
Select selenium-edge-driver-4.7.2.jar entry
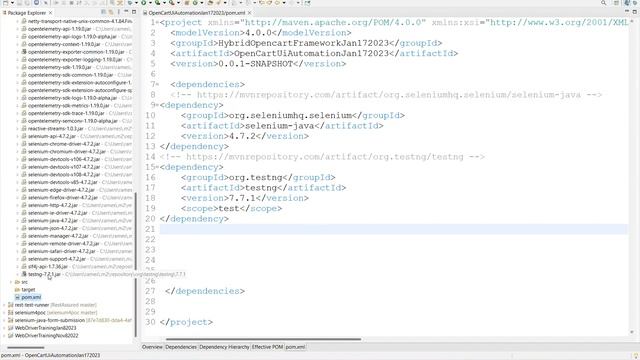pyautogui.click(x=61, y=190)
